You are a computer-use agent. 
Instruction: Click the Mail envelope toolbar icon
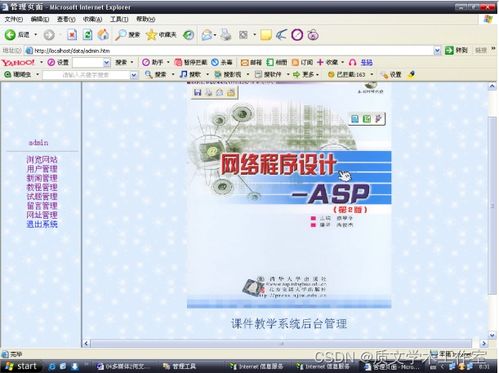(207, 34)
